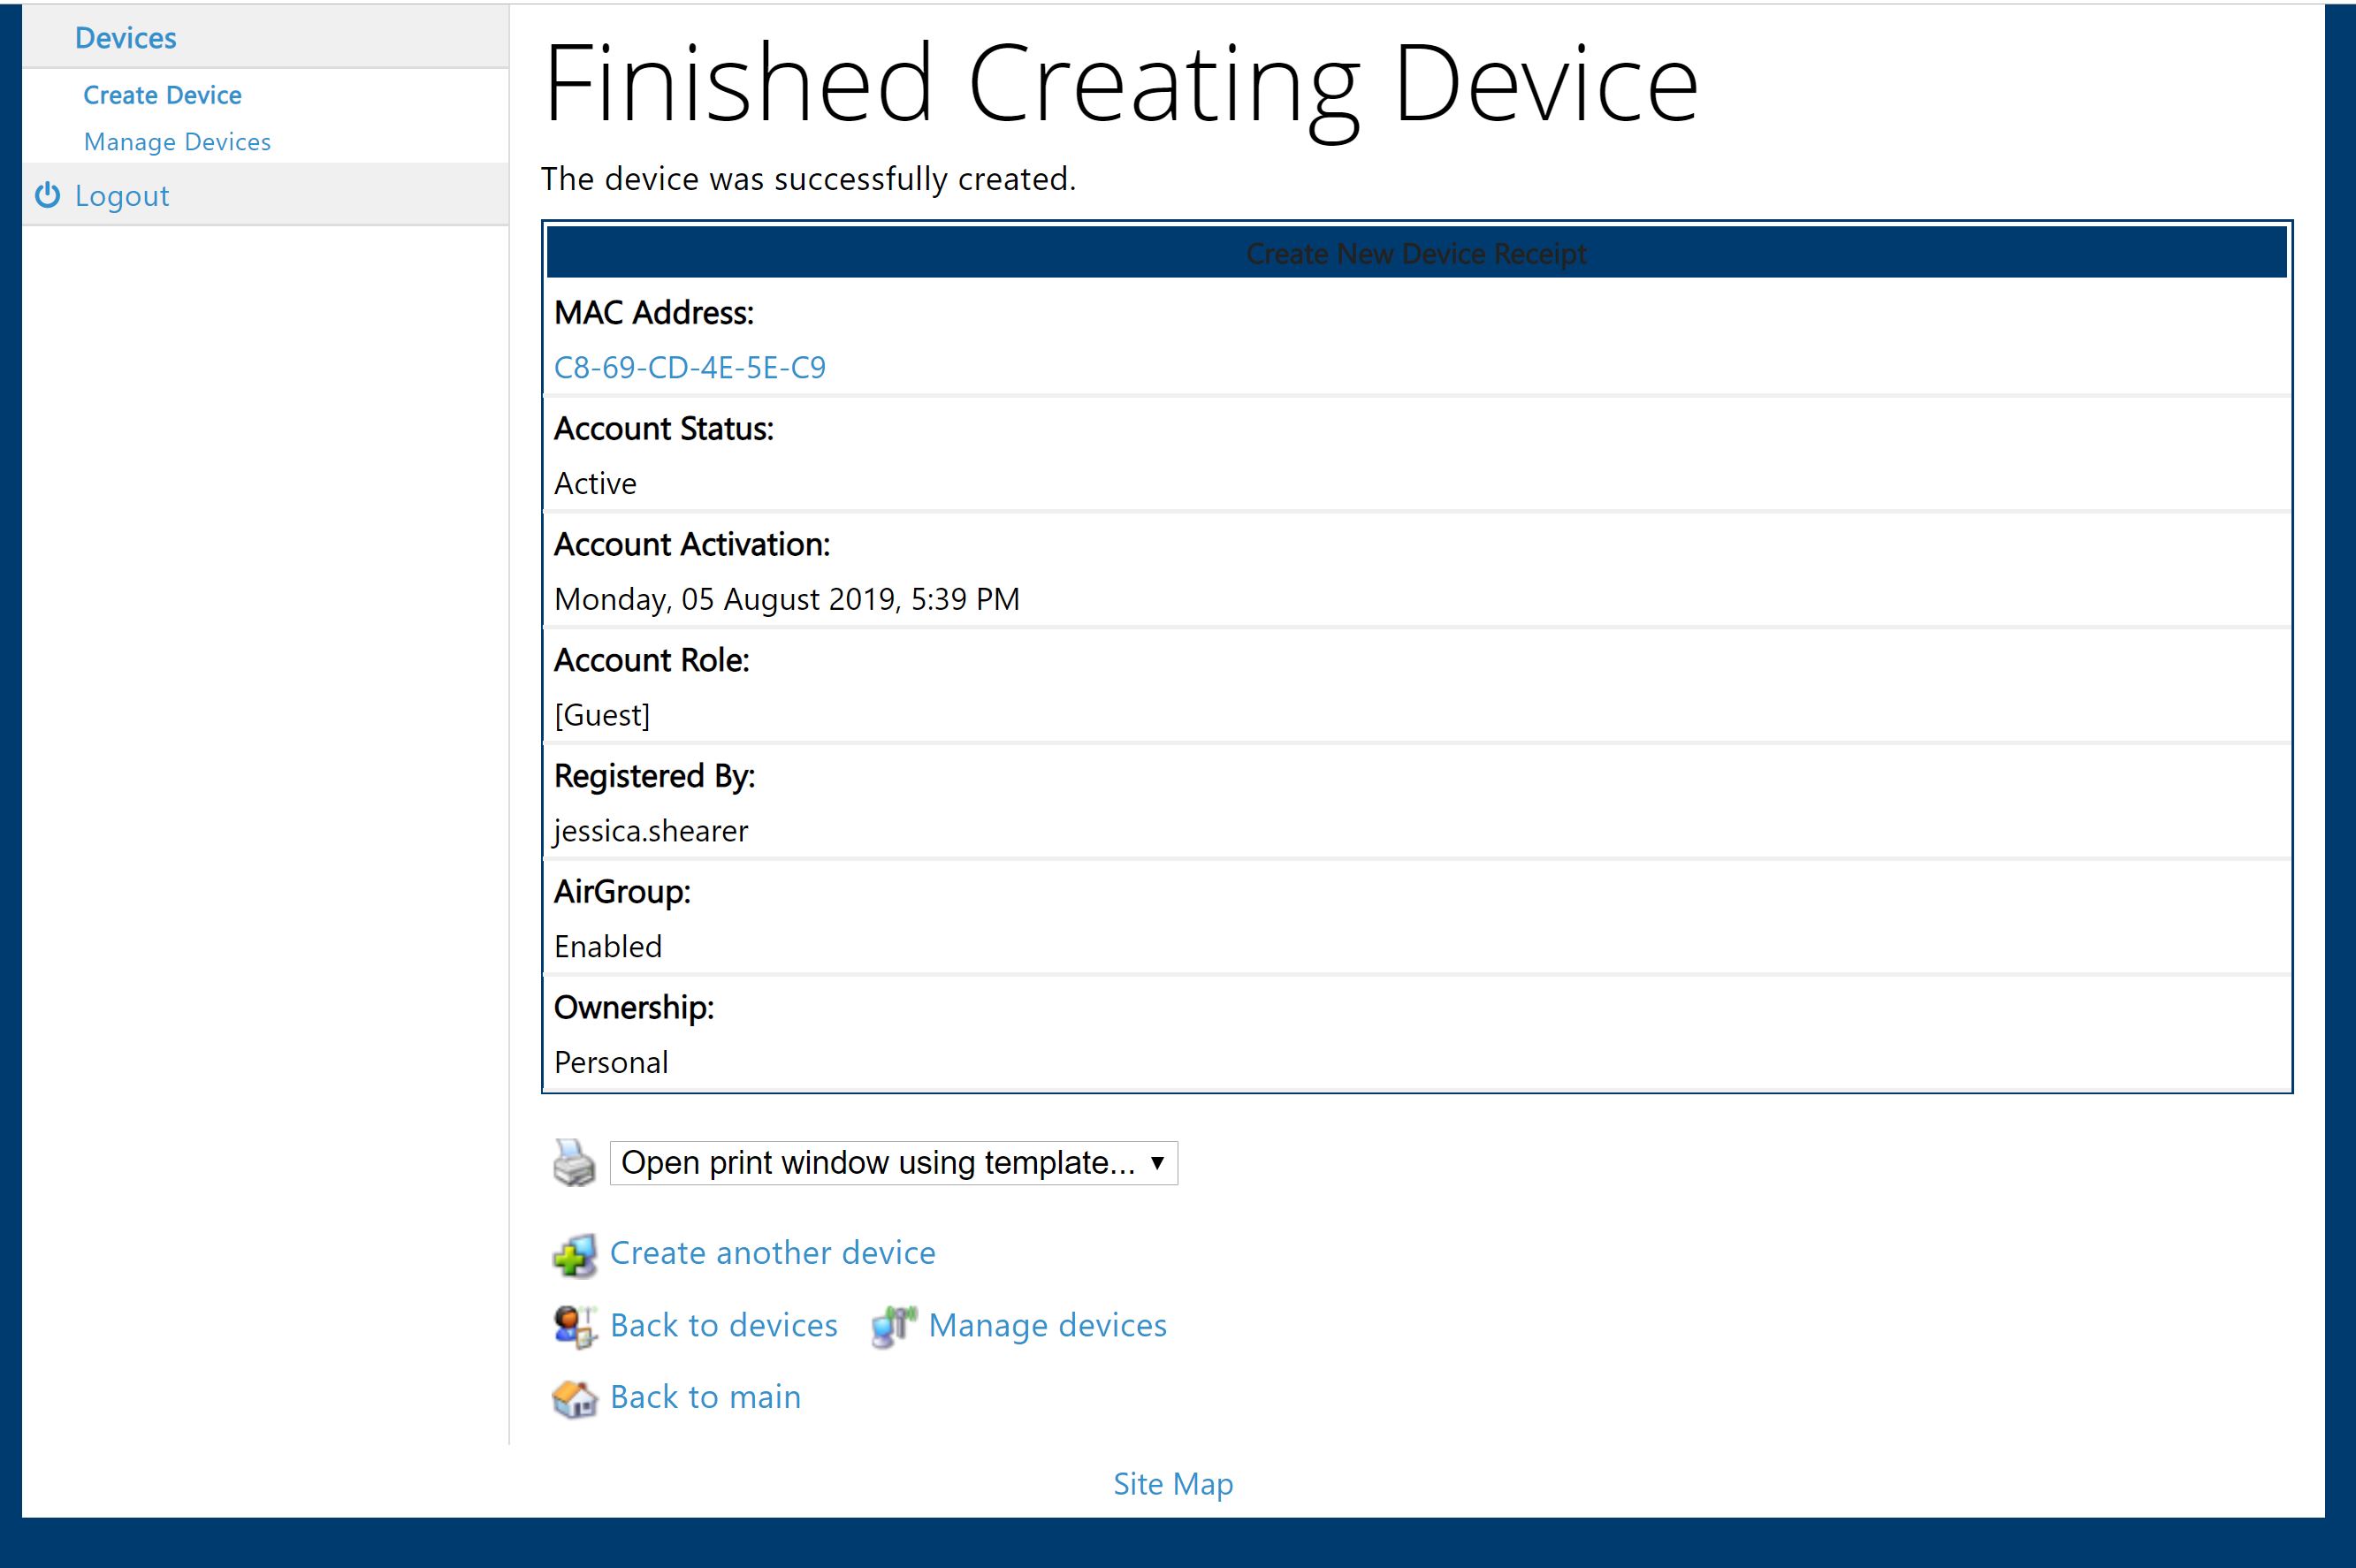The height and width of the screenshot is (1568, 2356).
Task: Click the Create New Device Receipt header
Action: pos(1416,253)
